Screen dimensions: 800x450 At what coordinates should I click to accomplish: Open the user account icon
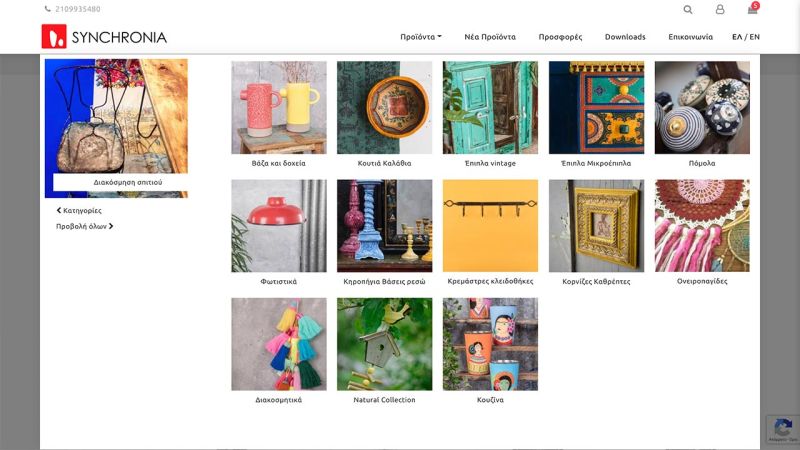(x=720, y=9)
